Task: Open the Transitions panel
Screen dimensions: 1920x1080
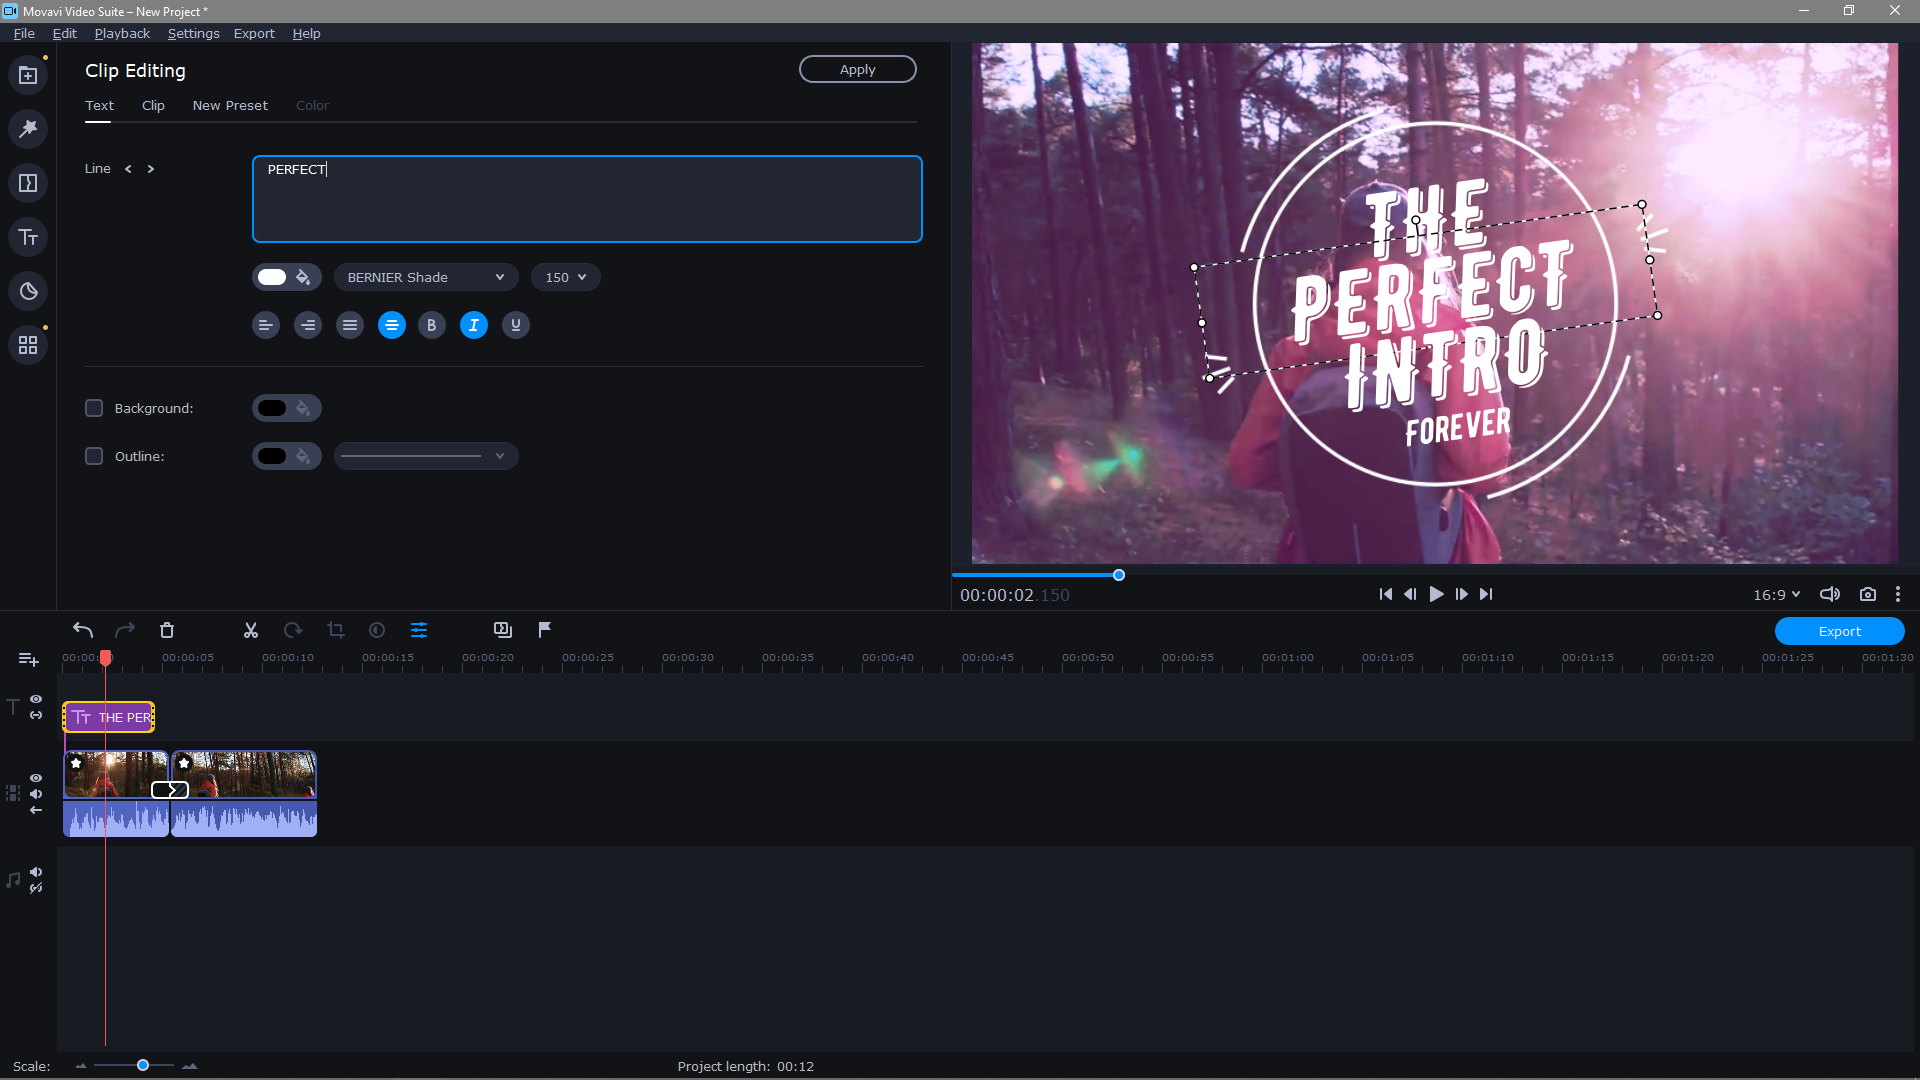Action: point(27,183)
